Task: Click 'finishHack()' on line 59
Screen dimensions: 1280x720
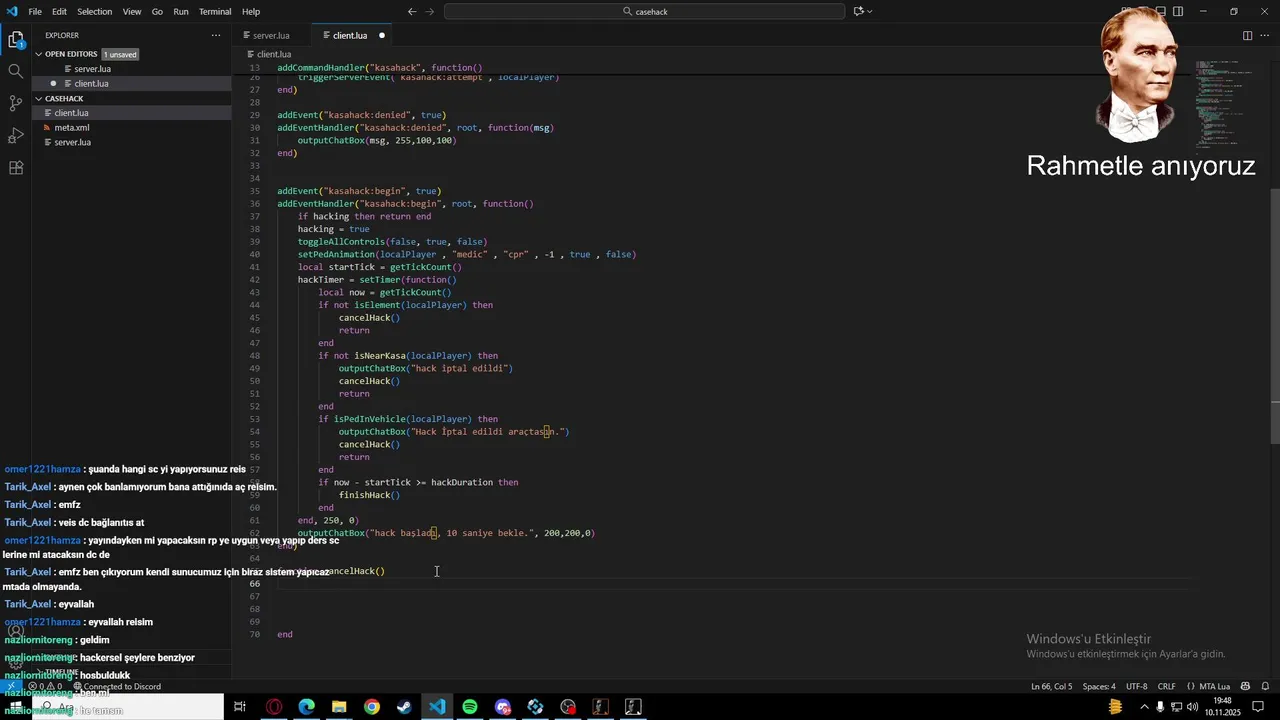Action: (369, 495)
